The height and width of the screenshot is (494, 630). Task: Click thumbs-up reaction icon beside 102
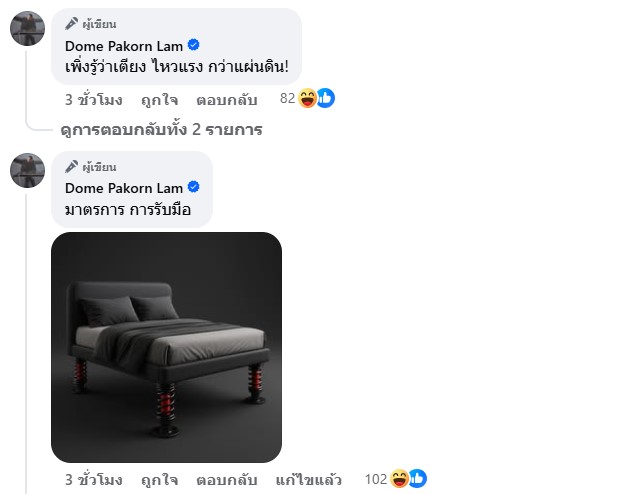[x=418, y=479]
